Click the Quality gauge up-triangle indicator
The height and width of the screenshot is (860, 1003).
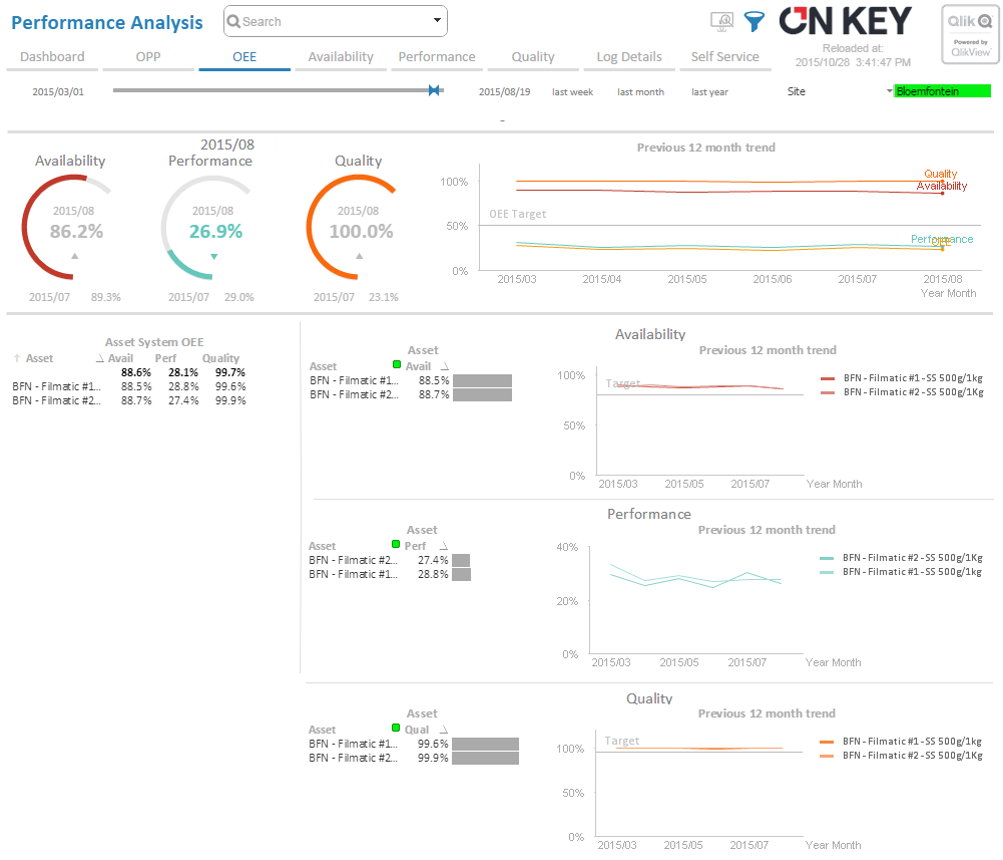click(x=359, y=256)
